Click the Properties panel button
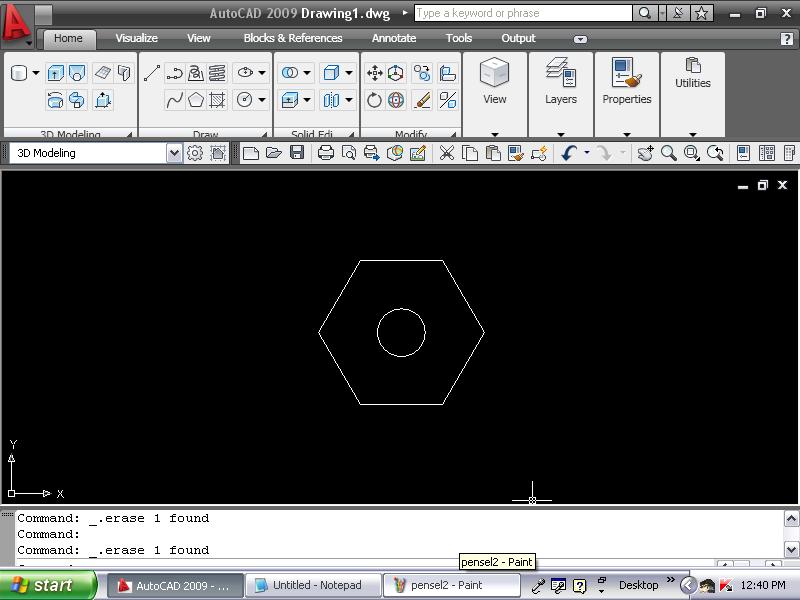800x600 pixels. coord(627,82)
